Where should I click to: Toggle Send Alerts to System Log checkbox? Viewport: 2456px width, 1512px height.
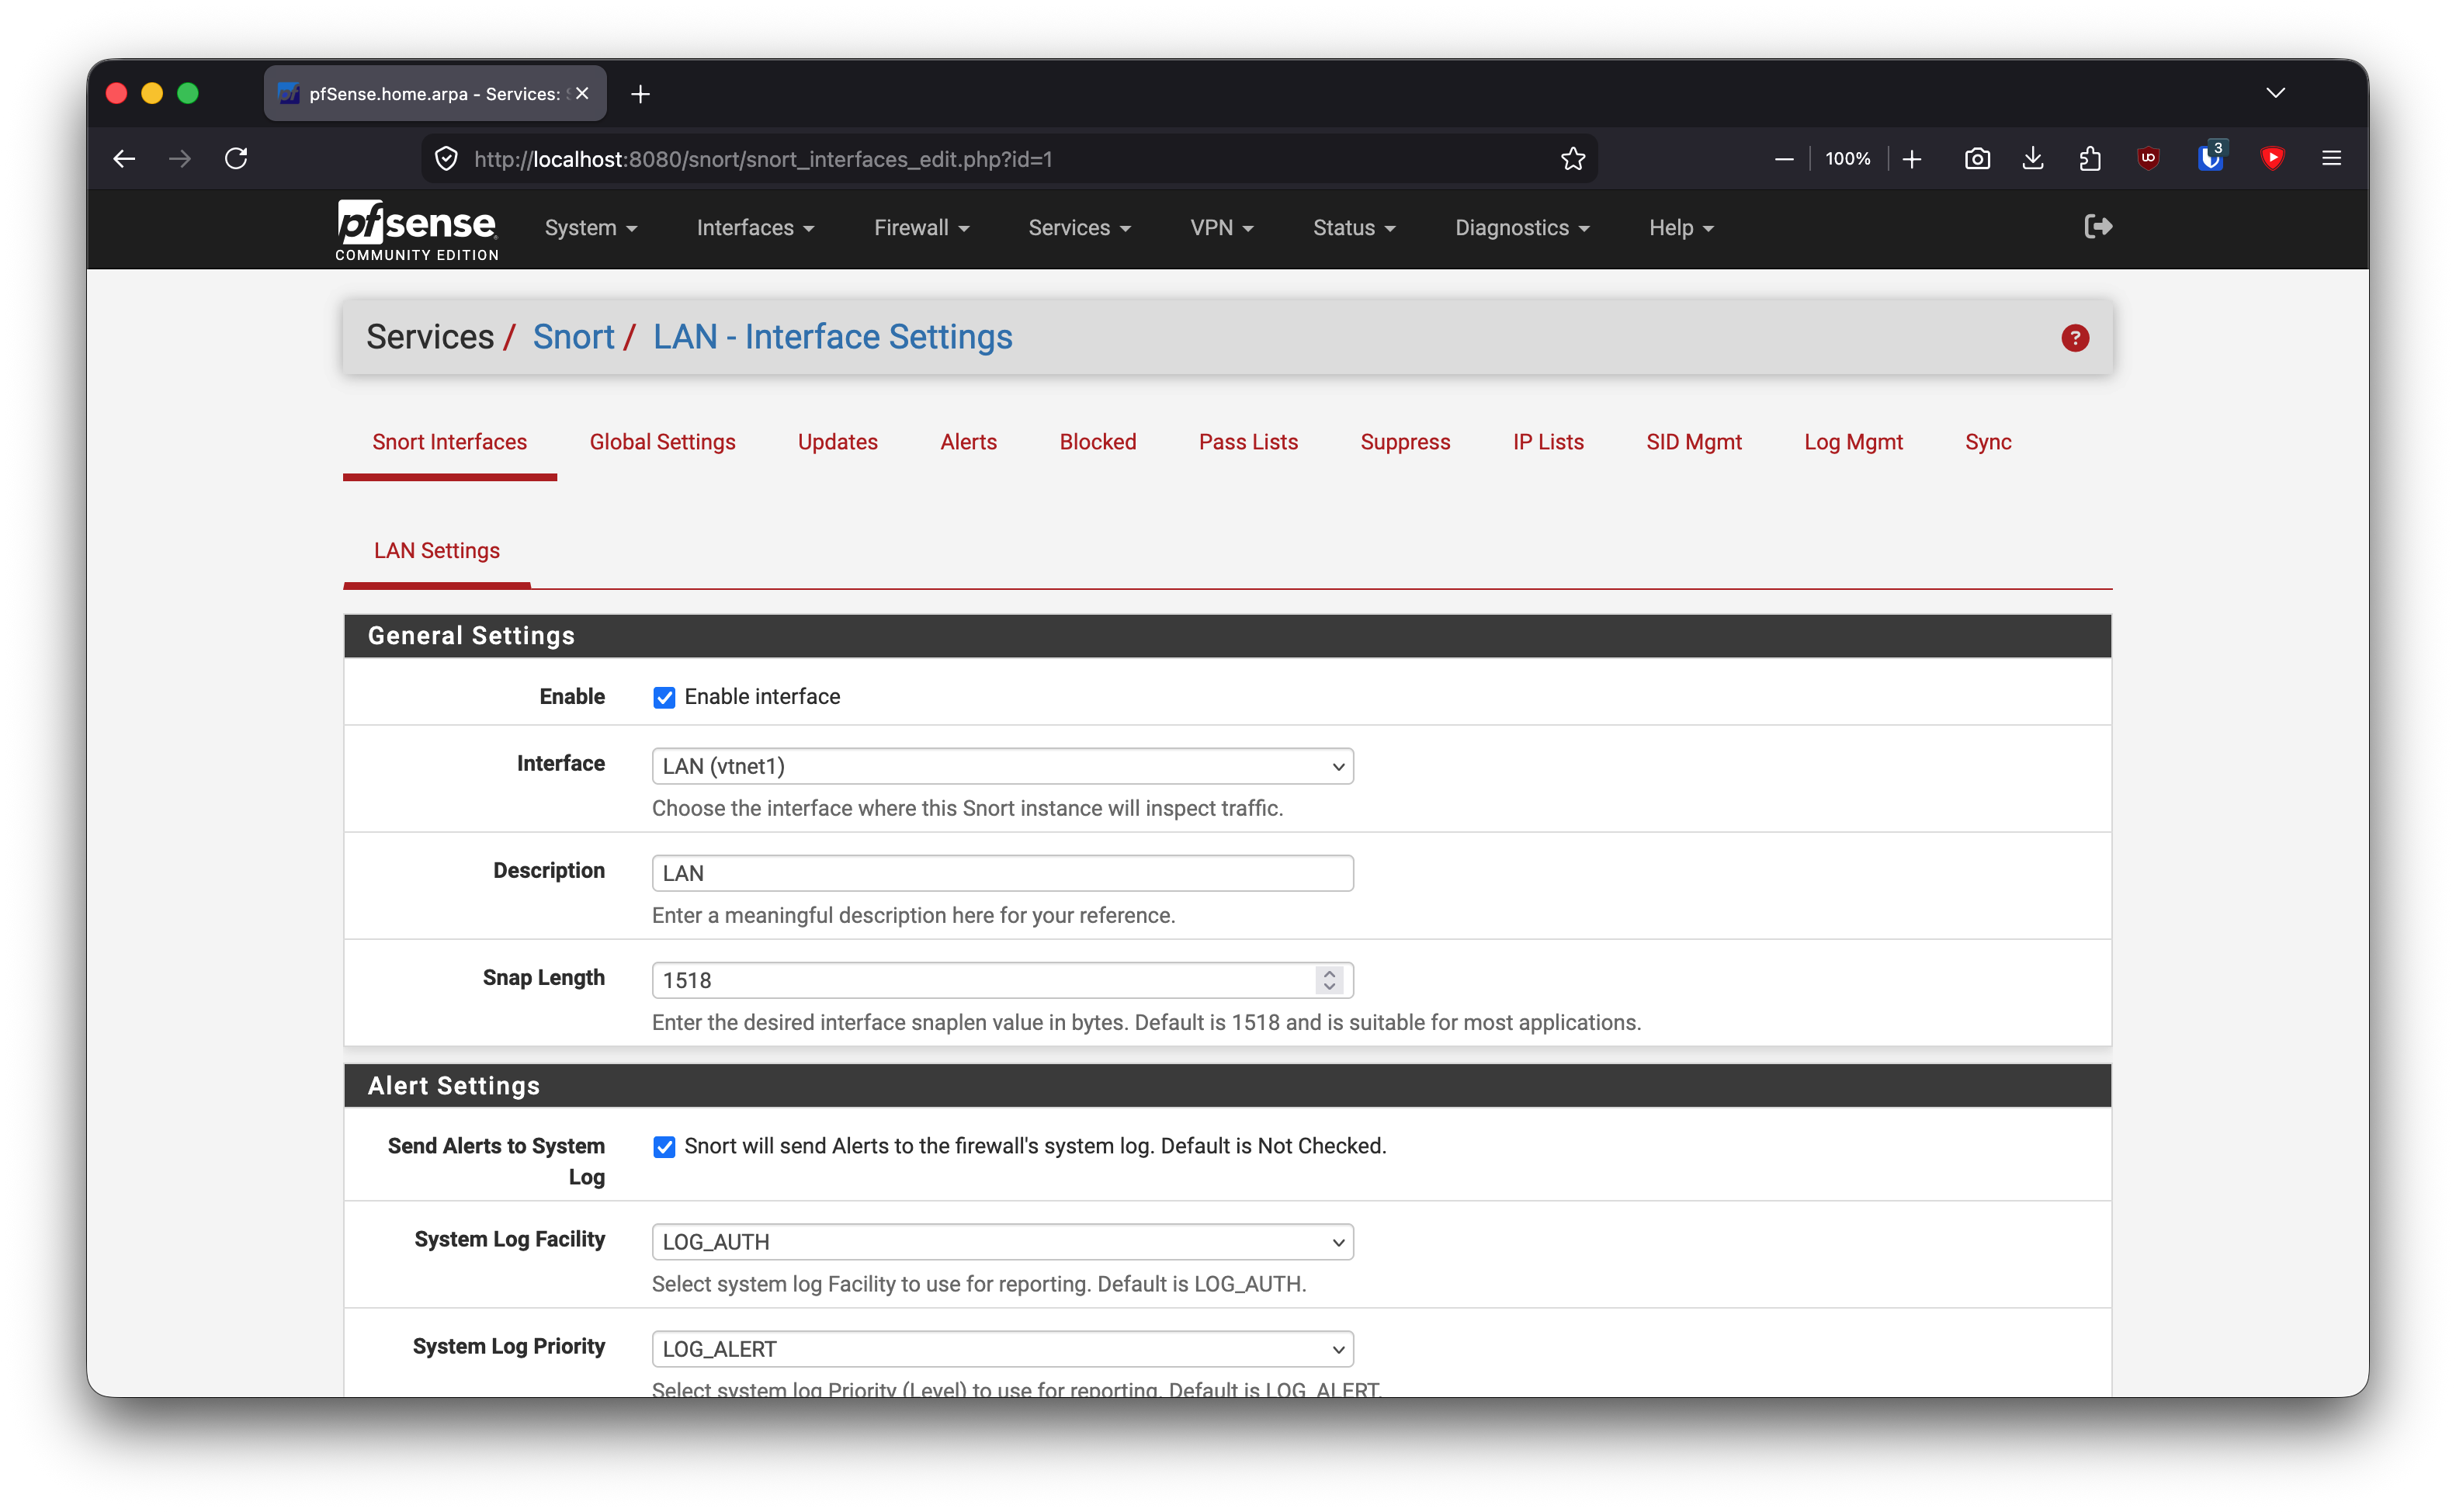point(664,1147)
